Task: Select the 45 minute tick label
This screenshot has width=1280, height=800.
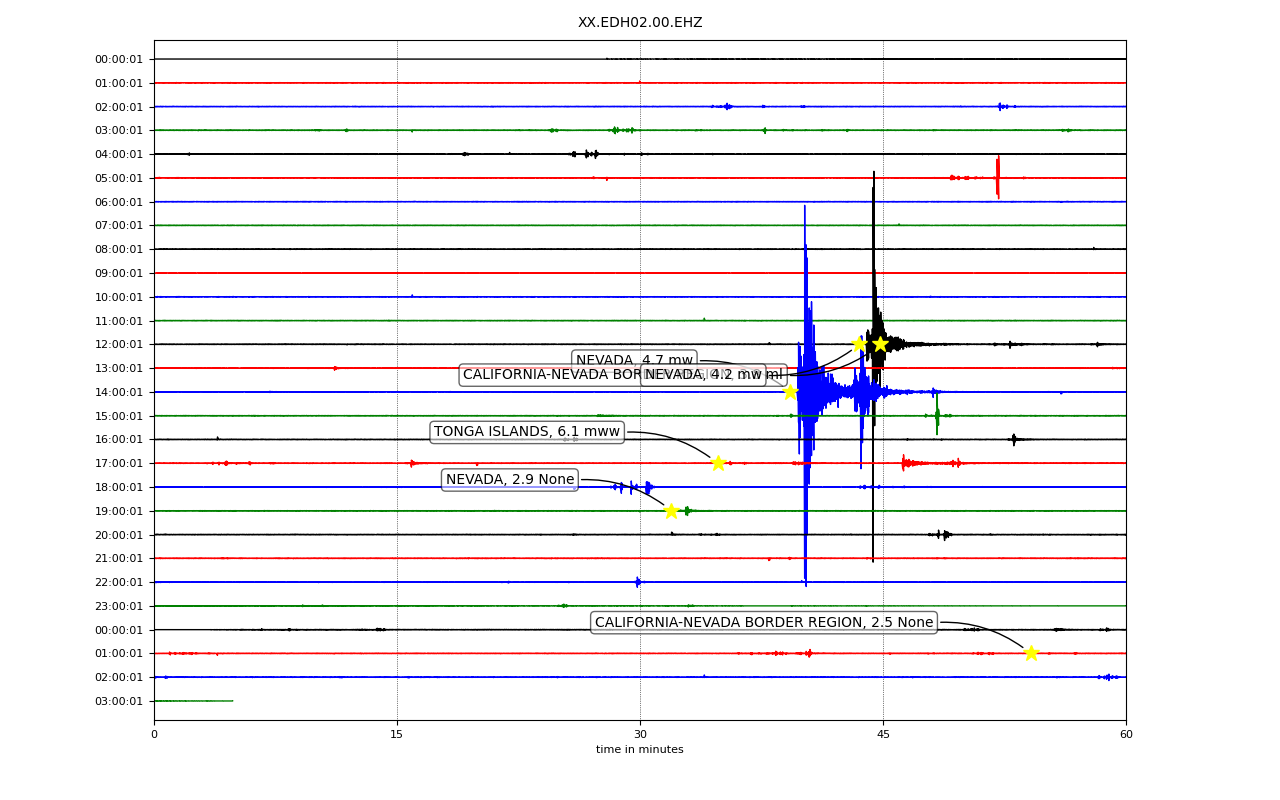Action: click(883, 735)
